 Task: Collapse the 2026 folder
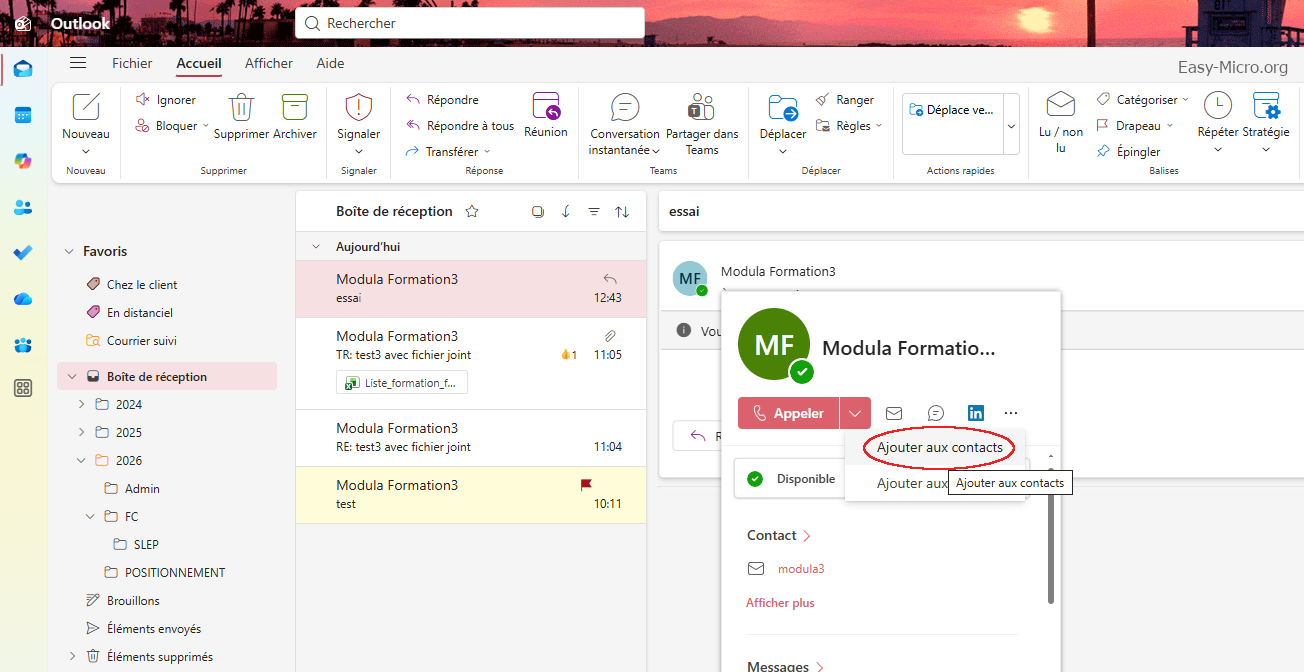click(82, 461)
